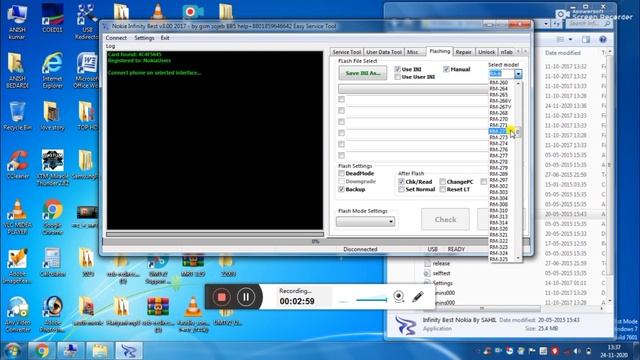This screenshot has width=640, height=360.
Task: Click the pencil annotation icon on recorder
Action: pyautogui.click(x=418, y=296)
